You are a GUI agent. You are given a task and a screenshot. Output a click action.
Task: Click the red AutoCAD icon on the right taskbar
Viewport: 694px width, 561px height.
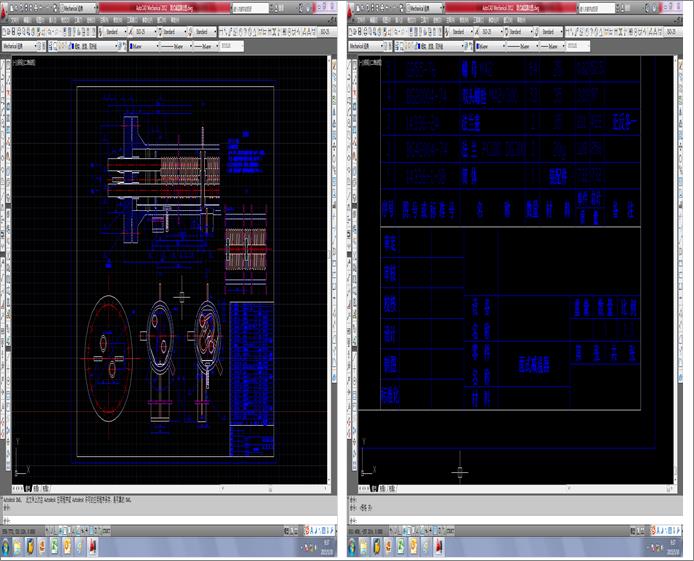pyautogui.click(x=438, y=548)
